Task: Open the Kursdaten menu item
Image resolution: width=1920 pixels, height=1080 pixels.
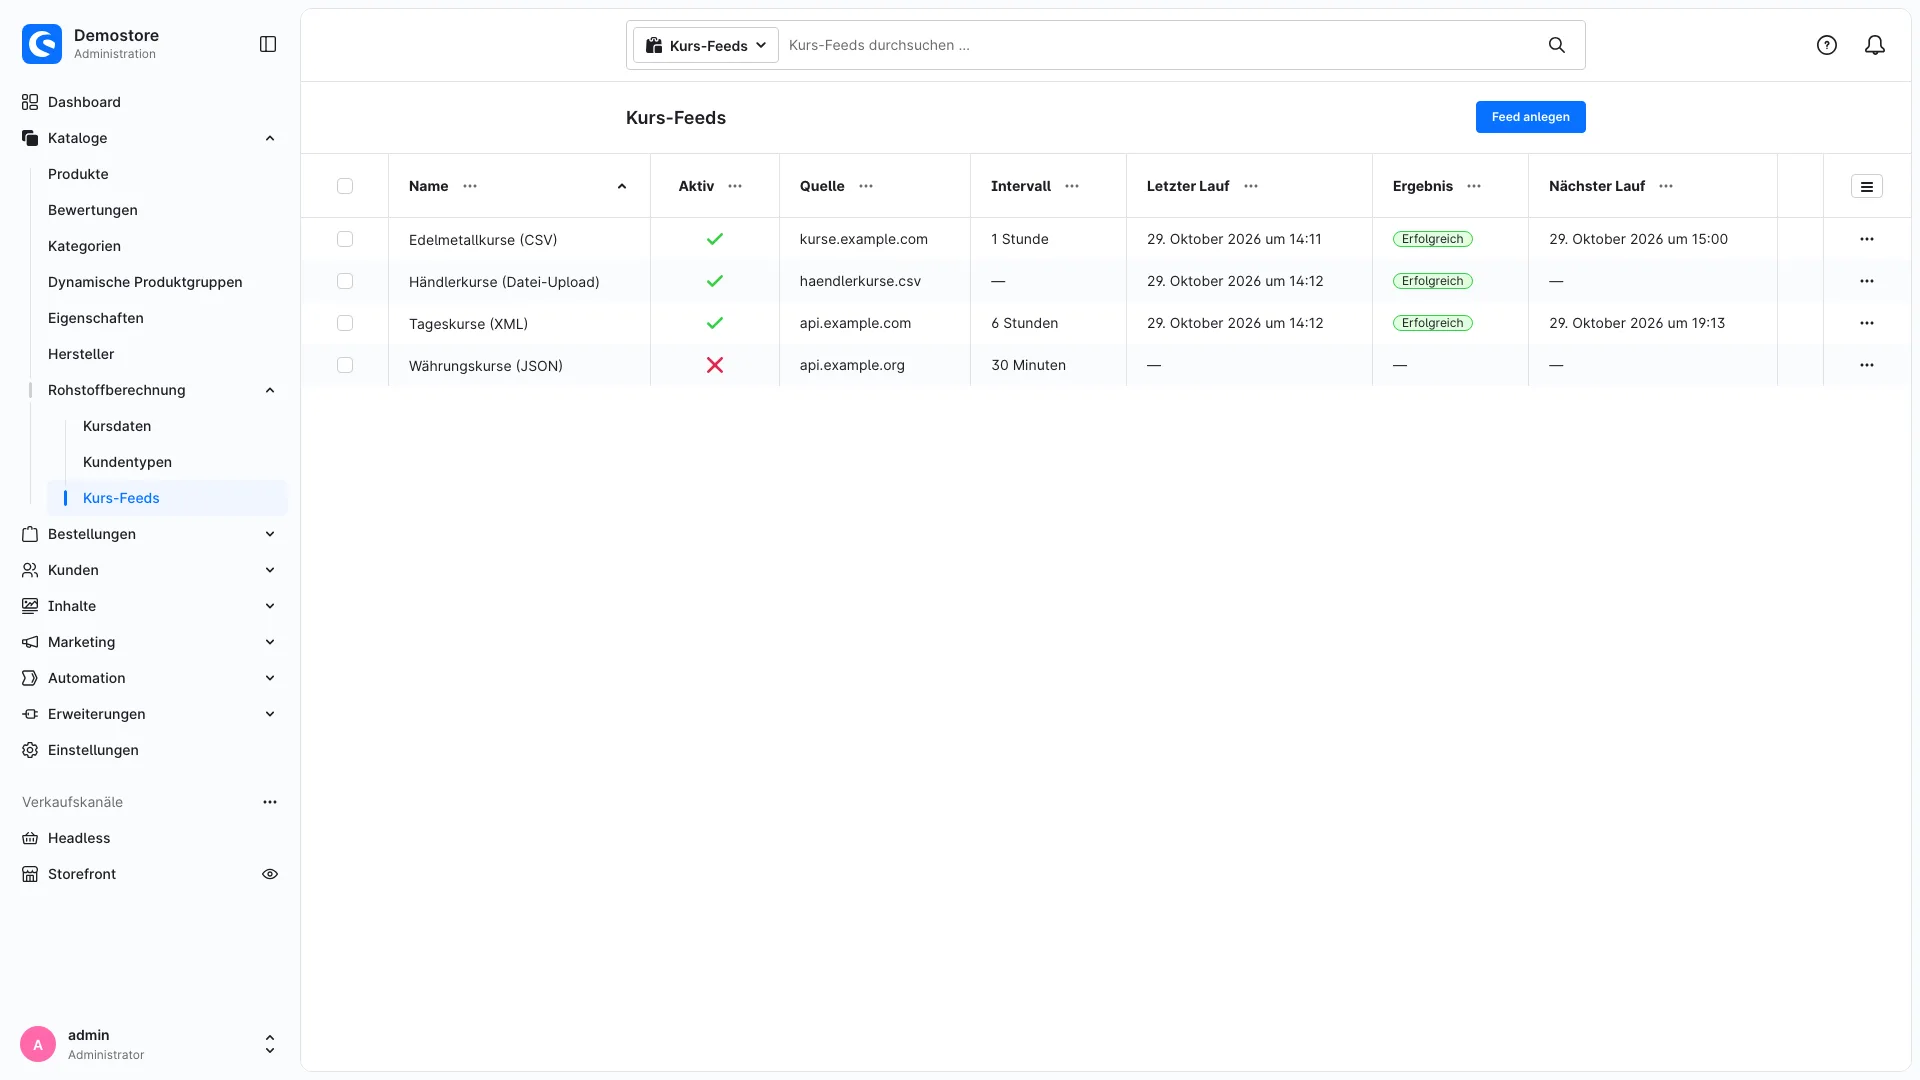Action: (x=117, y=426)
